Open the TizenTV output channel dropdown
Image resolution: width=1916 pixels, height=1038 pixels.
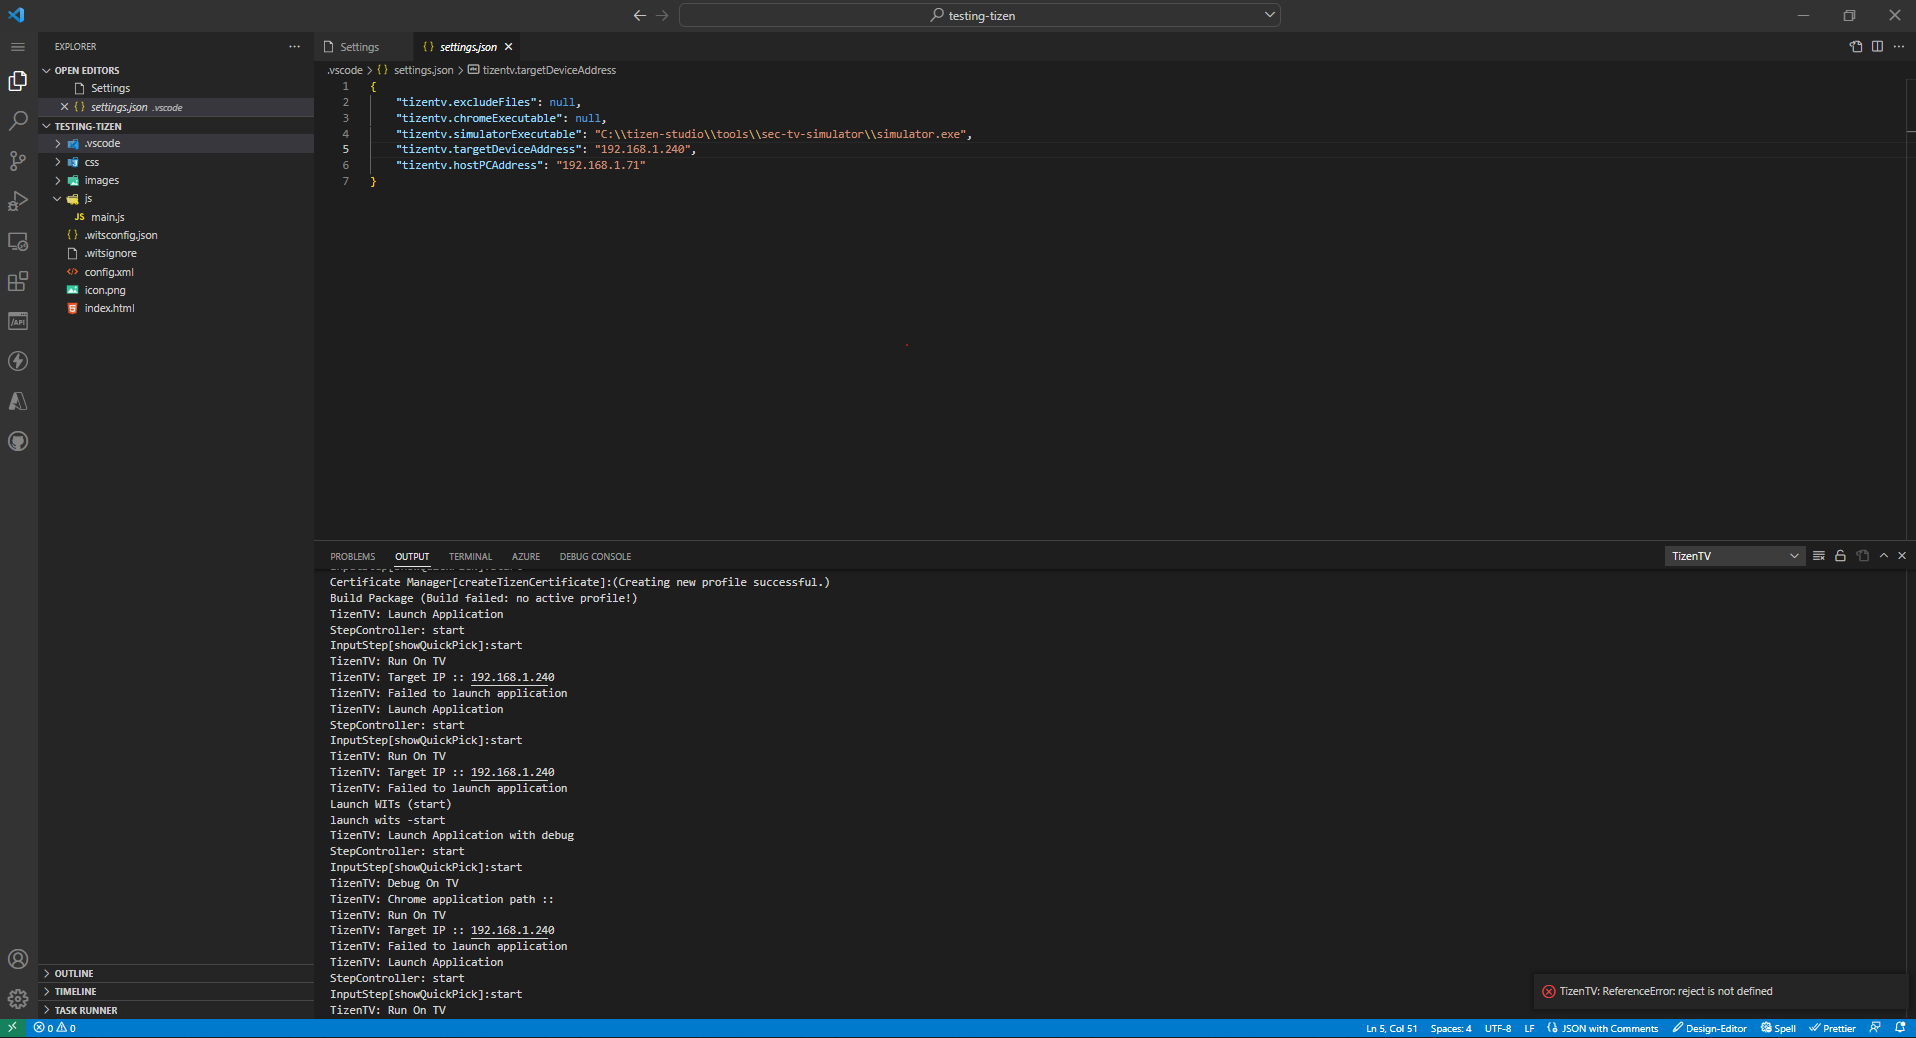pyautogui.click(x=1733, y=556)
